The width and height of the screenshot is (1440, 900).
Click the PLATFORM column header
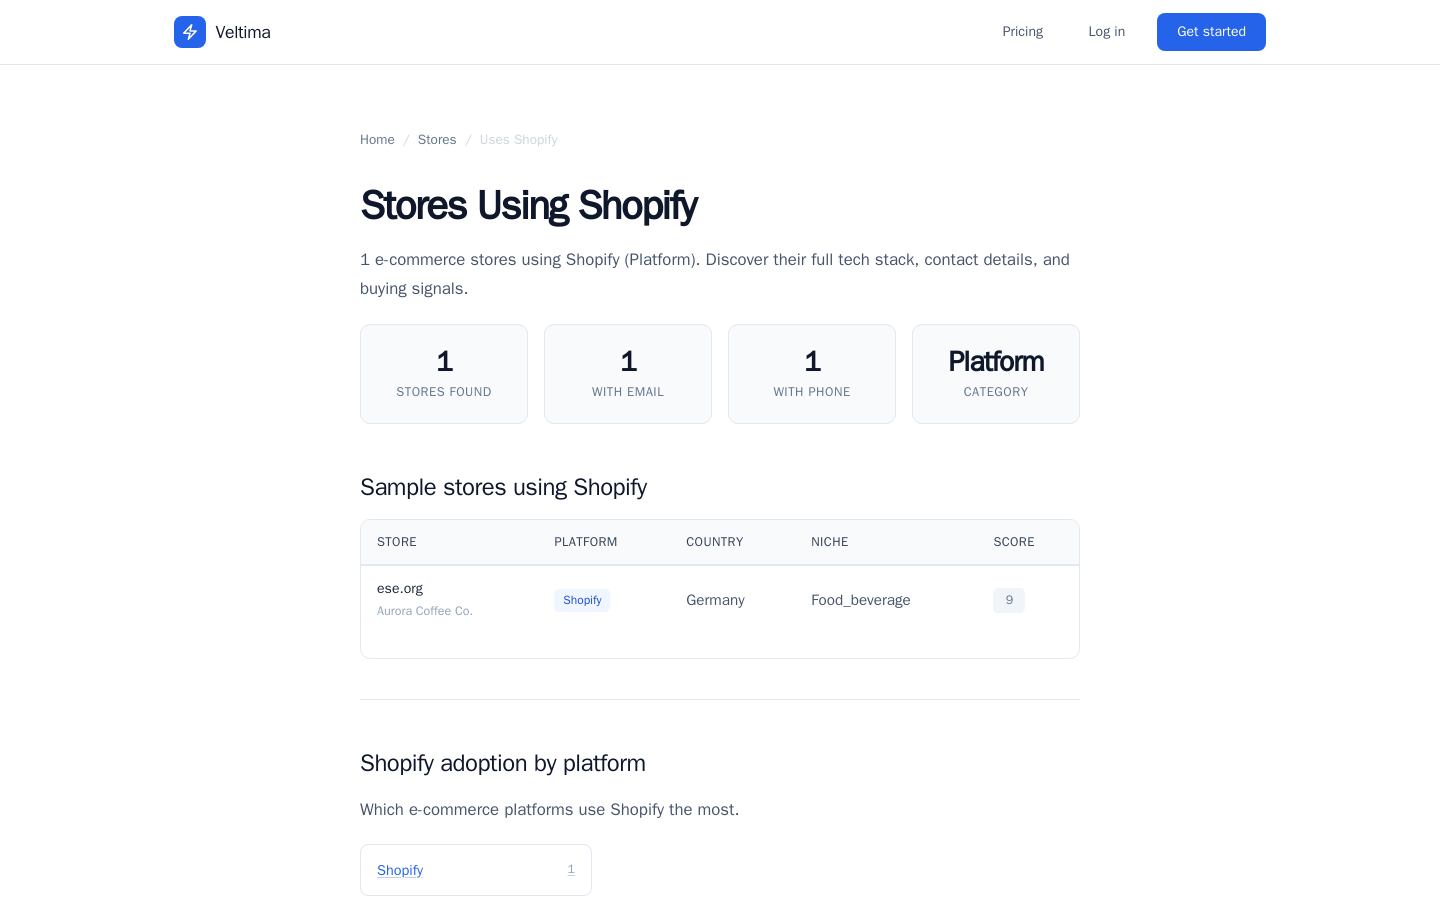[586, 542]
